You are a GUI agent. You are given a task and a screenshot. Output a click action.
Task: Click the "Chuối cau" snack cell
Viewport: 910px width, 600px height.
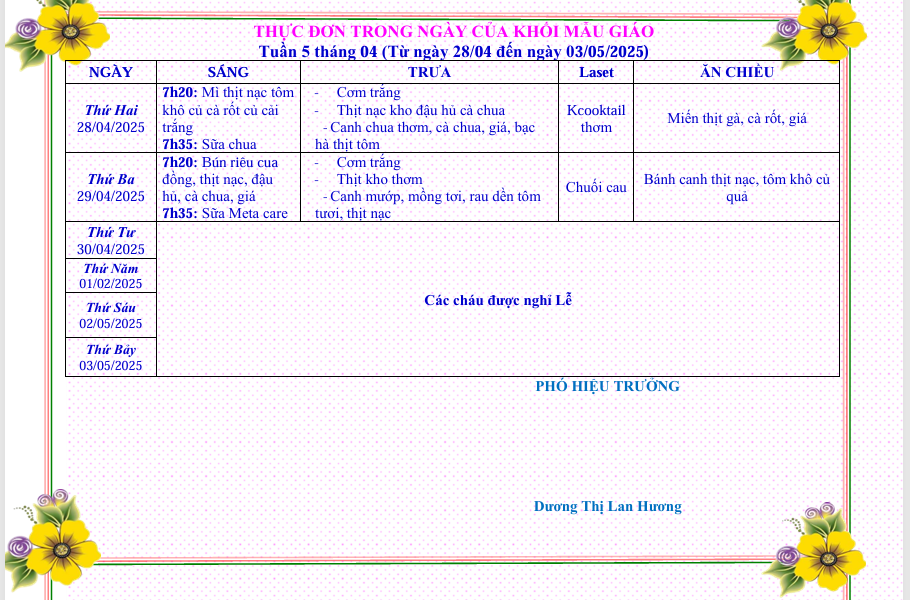point(596,187)
